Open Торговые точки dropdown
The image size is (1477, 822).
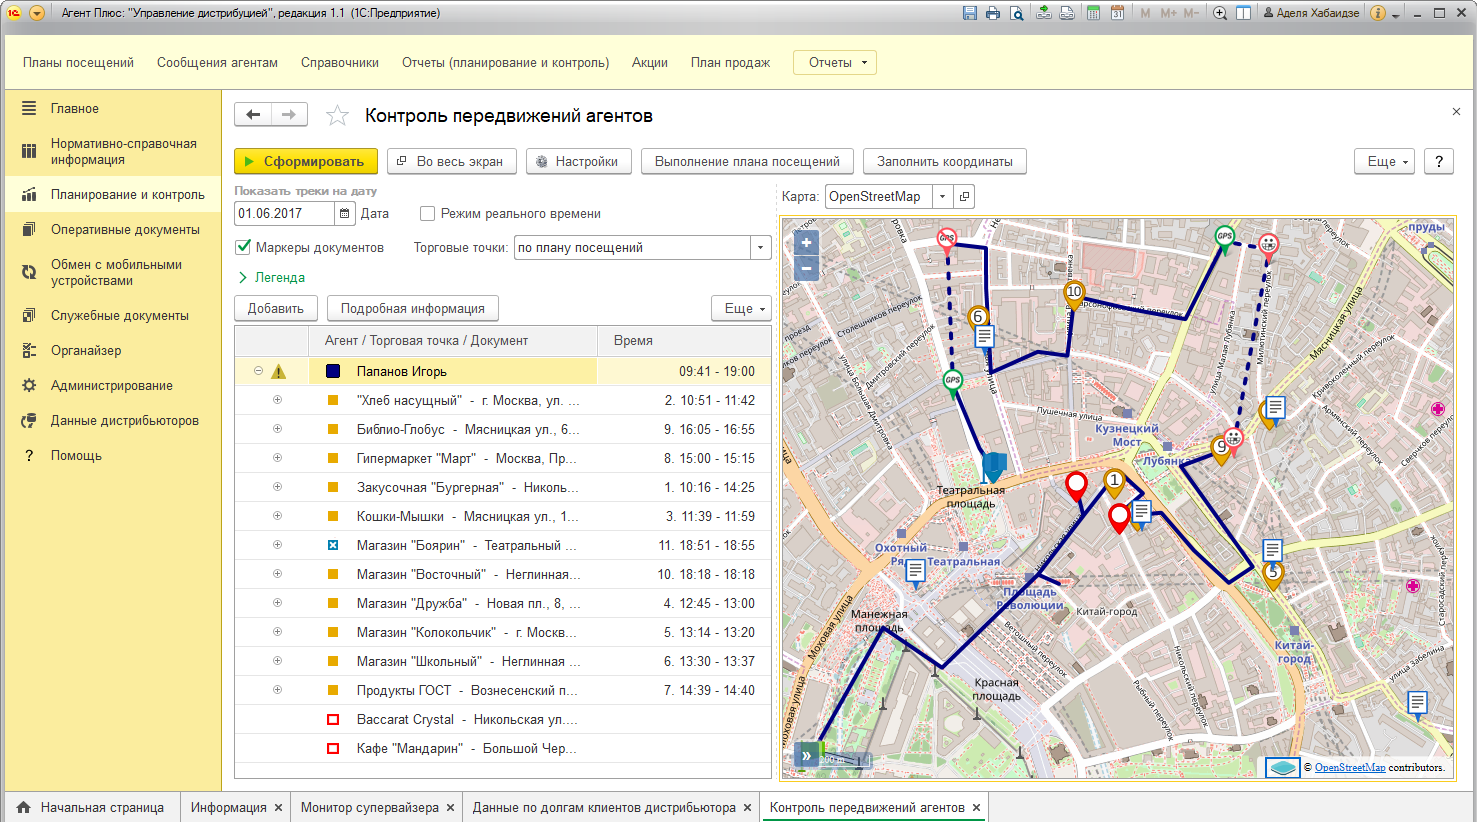pos(761,248)
